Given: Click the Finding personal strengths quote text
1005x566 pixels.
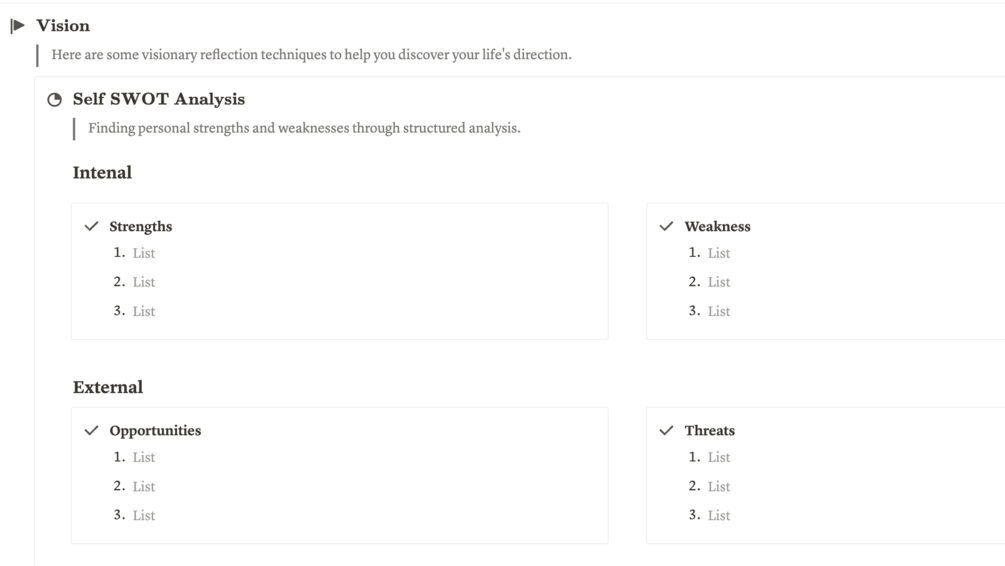Looking at the screenshot, I should tap(304, 128).
